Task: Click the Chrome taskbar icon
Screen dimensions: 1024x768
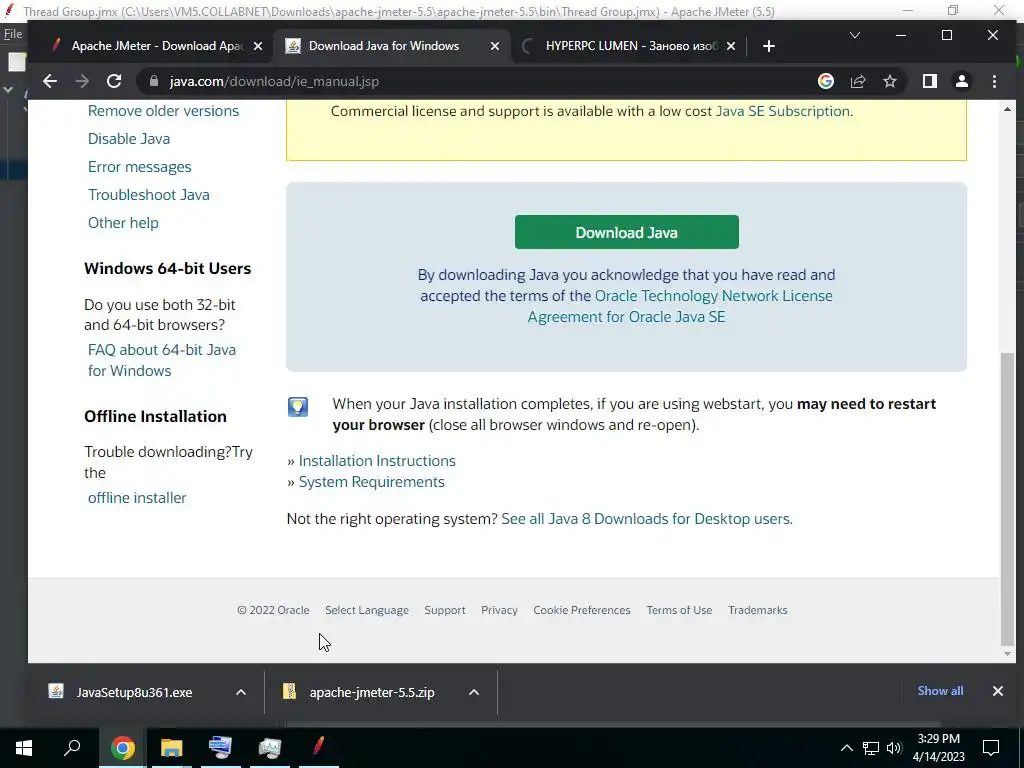Action: [x=122, y=748]
